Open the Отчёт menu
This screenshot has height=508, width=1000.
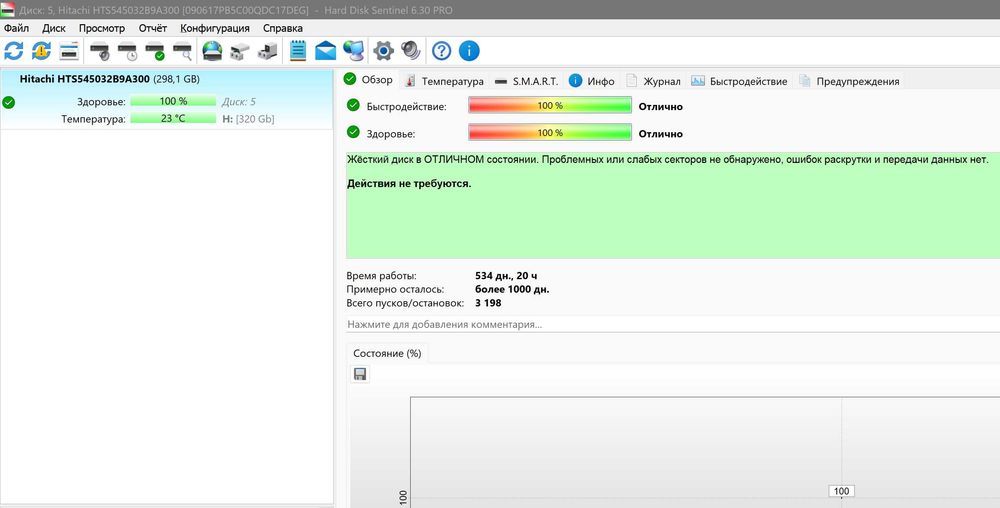click(x=153, y=28)
